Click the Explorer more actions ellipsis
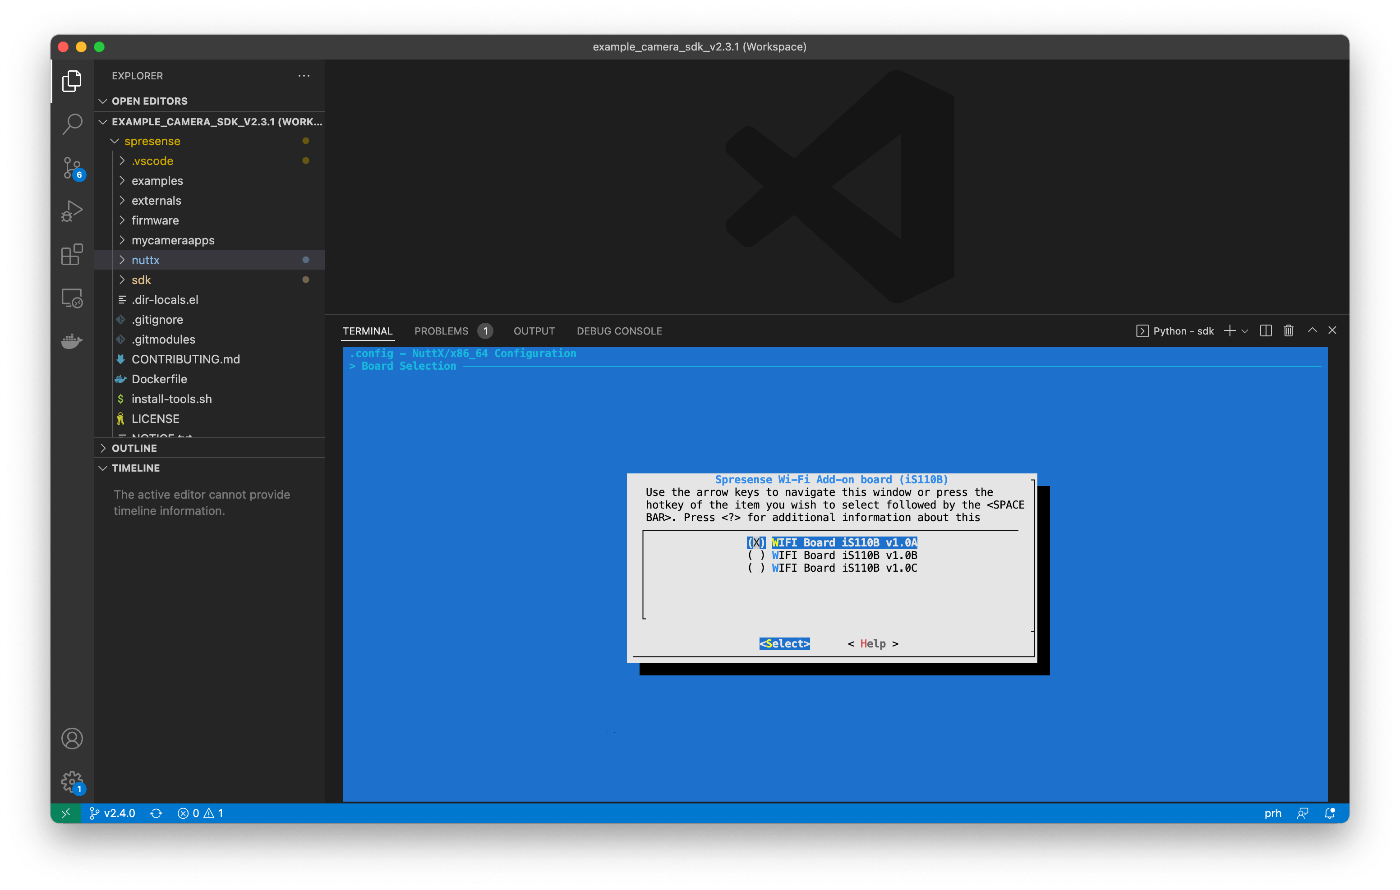 (x=304, y=76)
